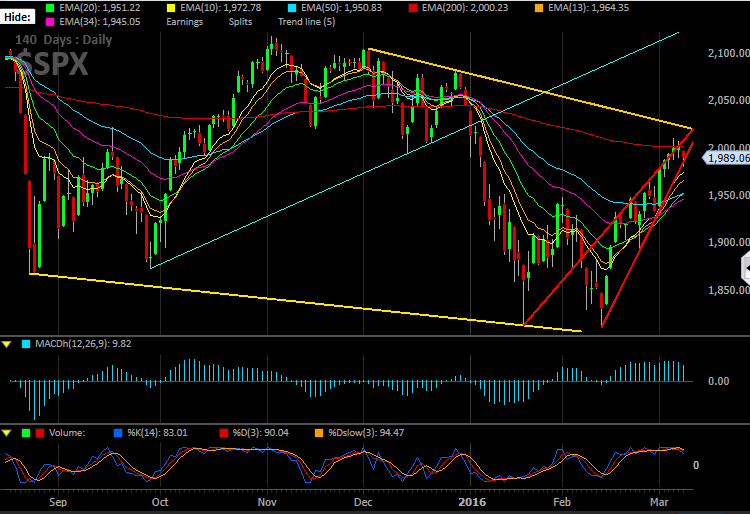Collapse the MACDh panel with yellow triangle
The image size is (750, 514).
click(7, 344)
